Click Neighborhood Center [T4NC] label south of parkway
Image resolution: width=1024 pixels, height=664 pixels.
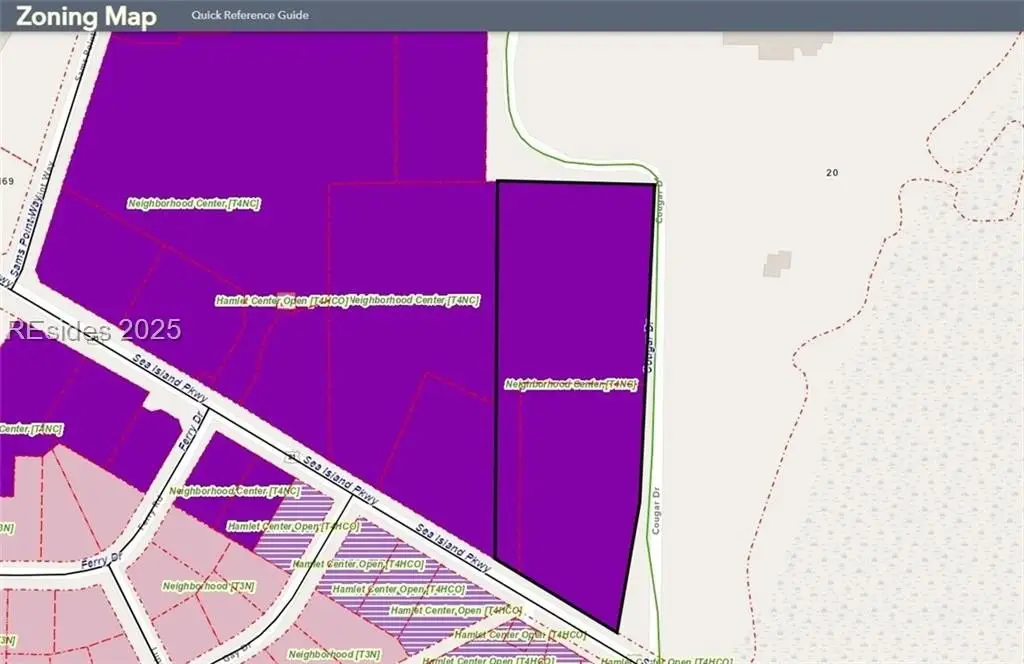click(x=235, y=491)
